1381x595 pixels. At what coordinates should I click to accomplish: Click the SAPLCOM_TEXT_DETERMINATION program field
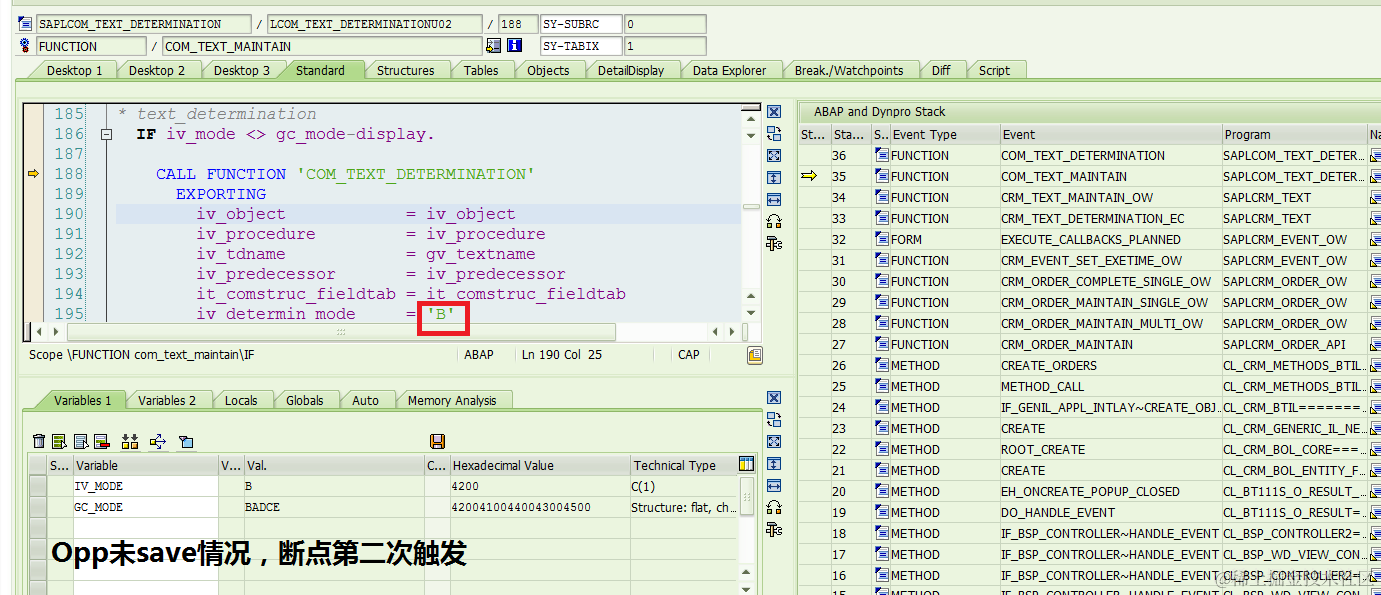(143, 24)
